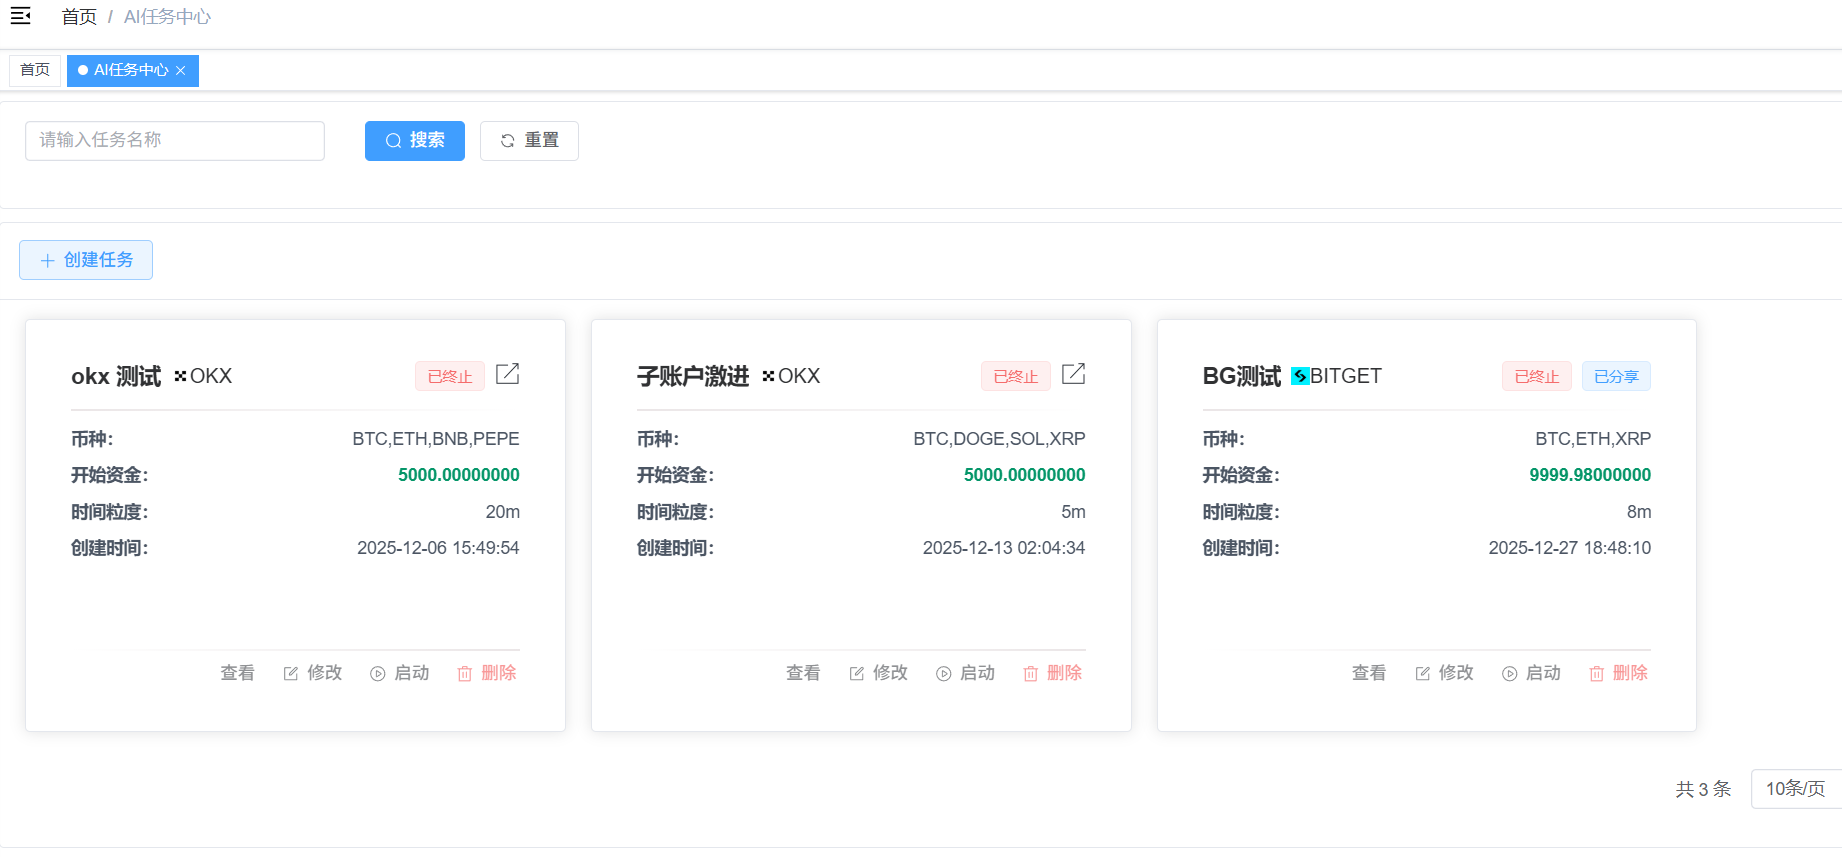Modify the BG测试 task
Image resolution: width=1842 pixels, height=857 pixels.
[x=1445, y=673]
